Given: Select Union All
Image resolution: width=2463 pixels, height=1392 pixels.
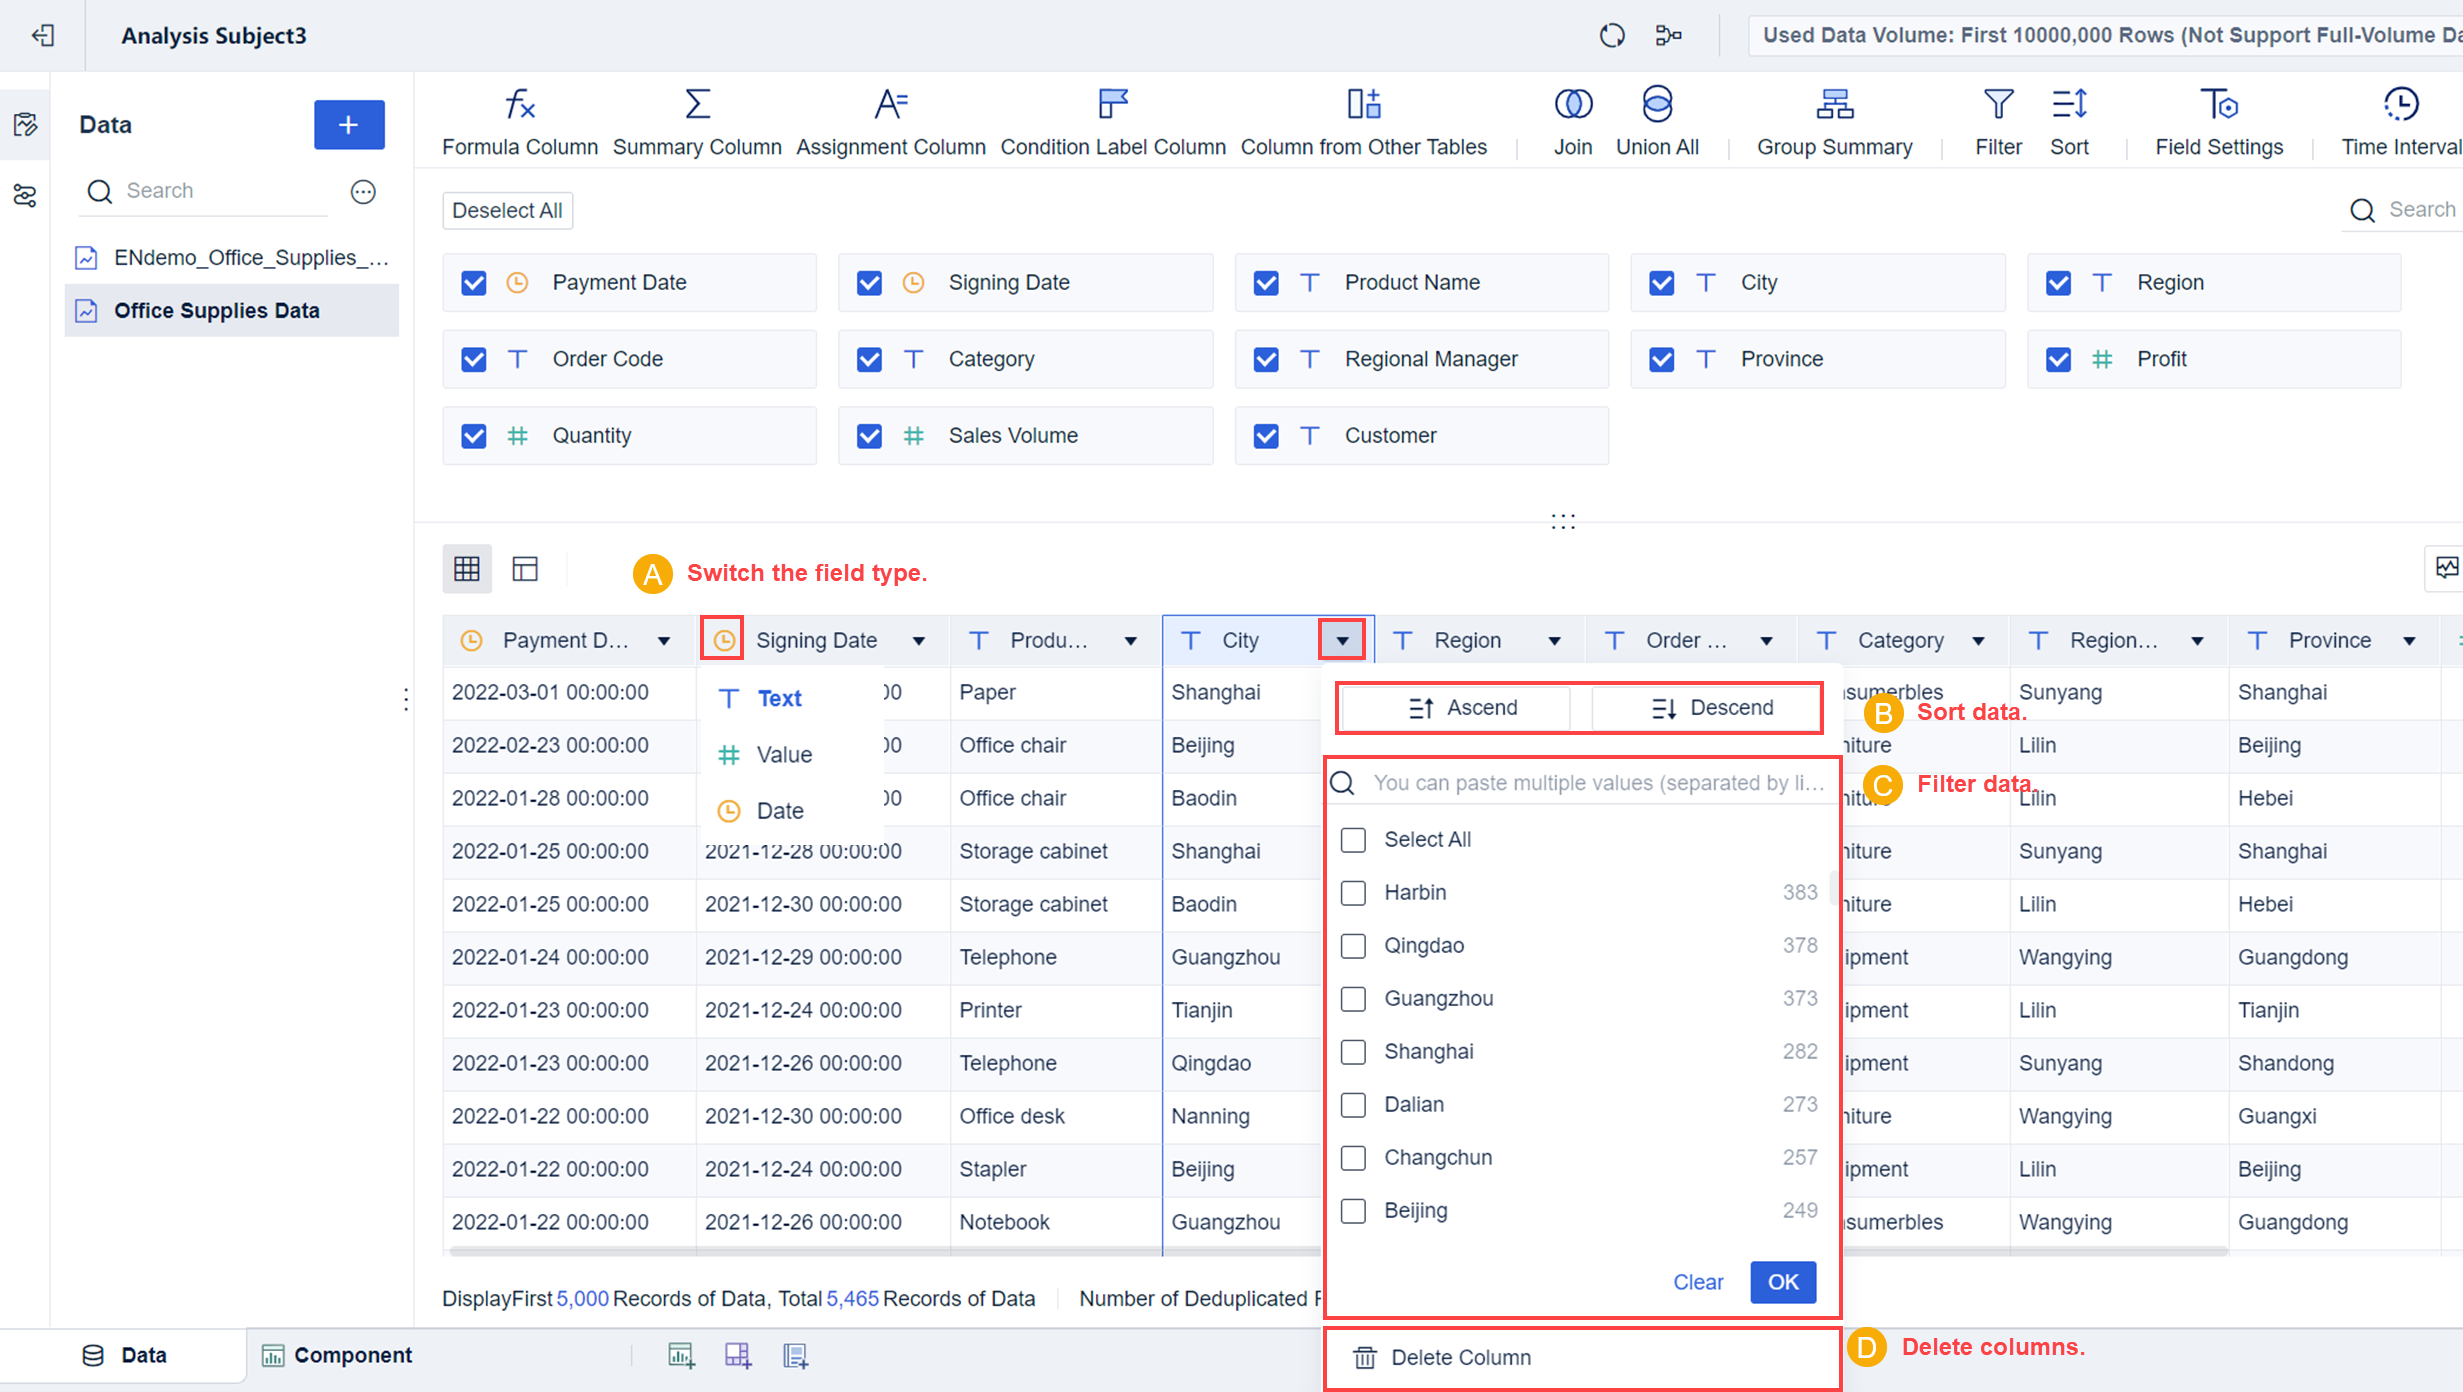Looking at the screenshot, I should coord(1657,120).
